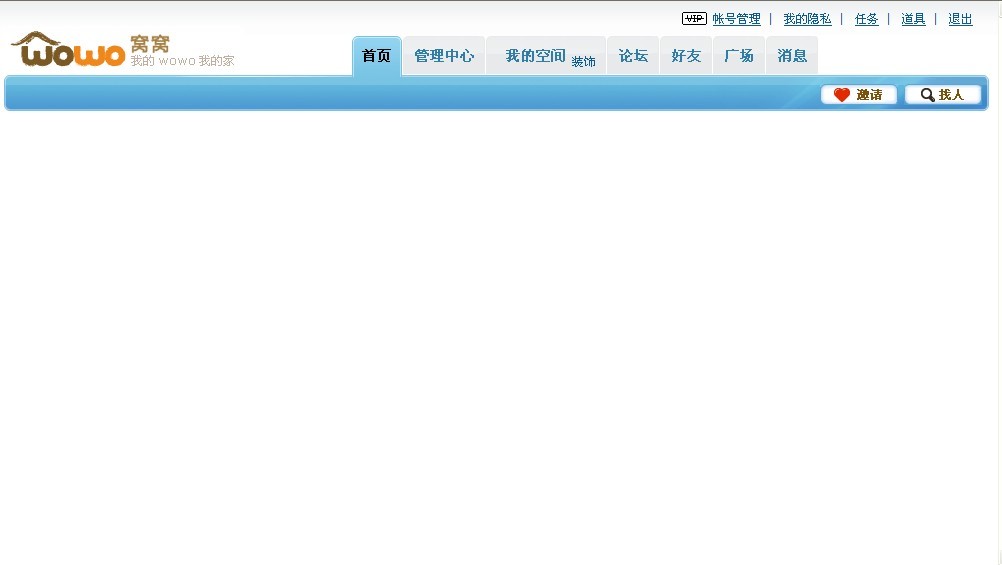Screen dimensions: 1002x565
Task: Open the 道具 items link
Action: (913, 19)
